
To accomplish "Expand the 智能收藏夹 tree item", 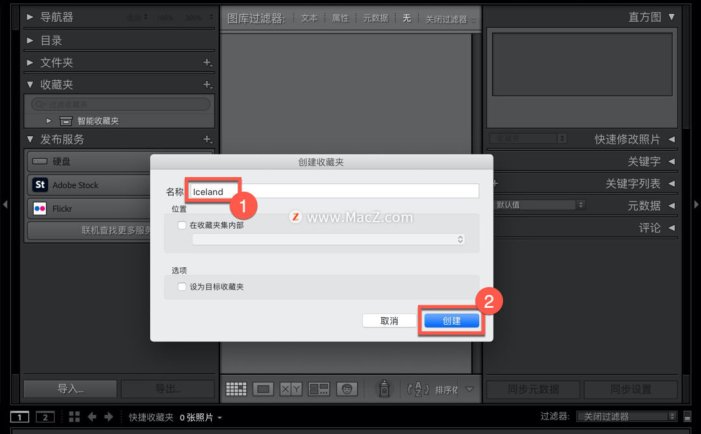I will click(49, 121).
